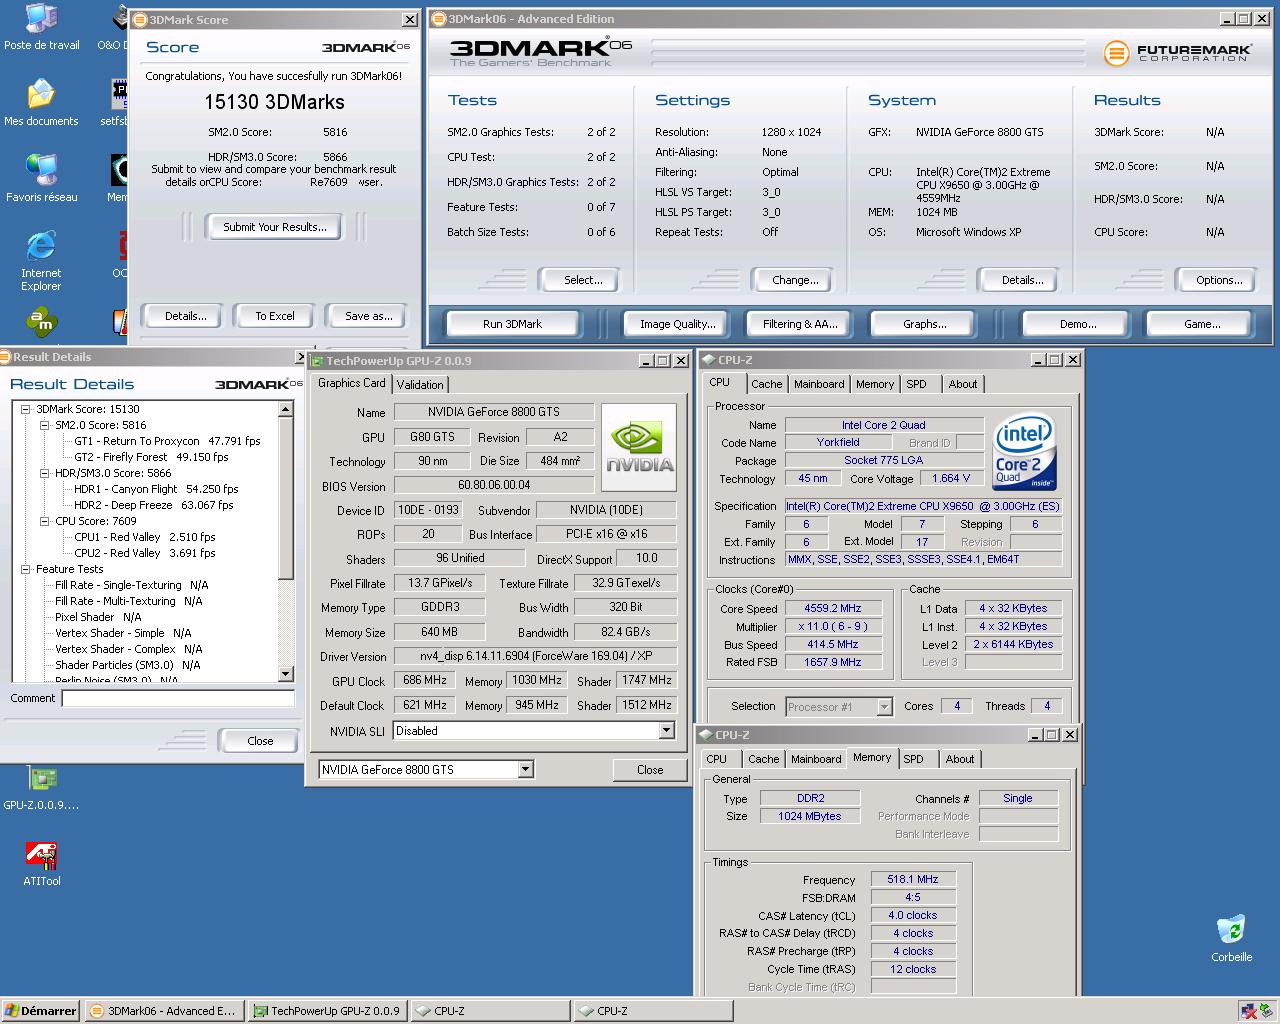1280x1024 pixels.
Task: Launch ATITool desktop icon
Action: tap(41, 864)
